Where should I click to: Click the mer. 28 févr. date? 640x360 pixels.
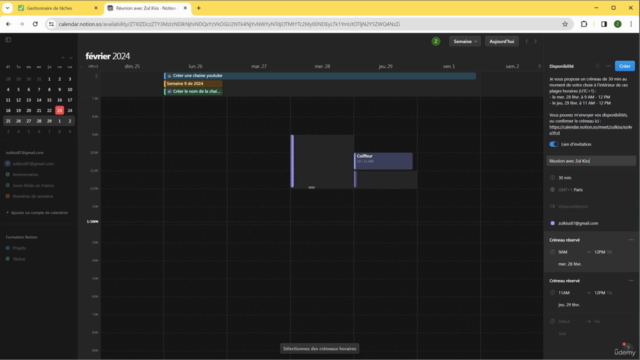(x=570, y=264)
